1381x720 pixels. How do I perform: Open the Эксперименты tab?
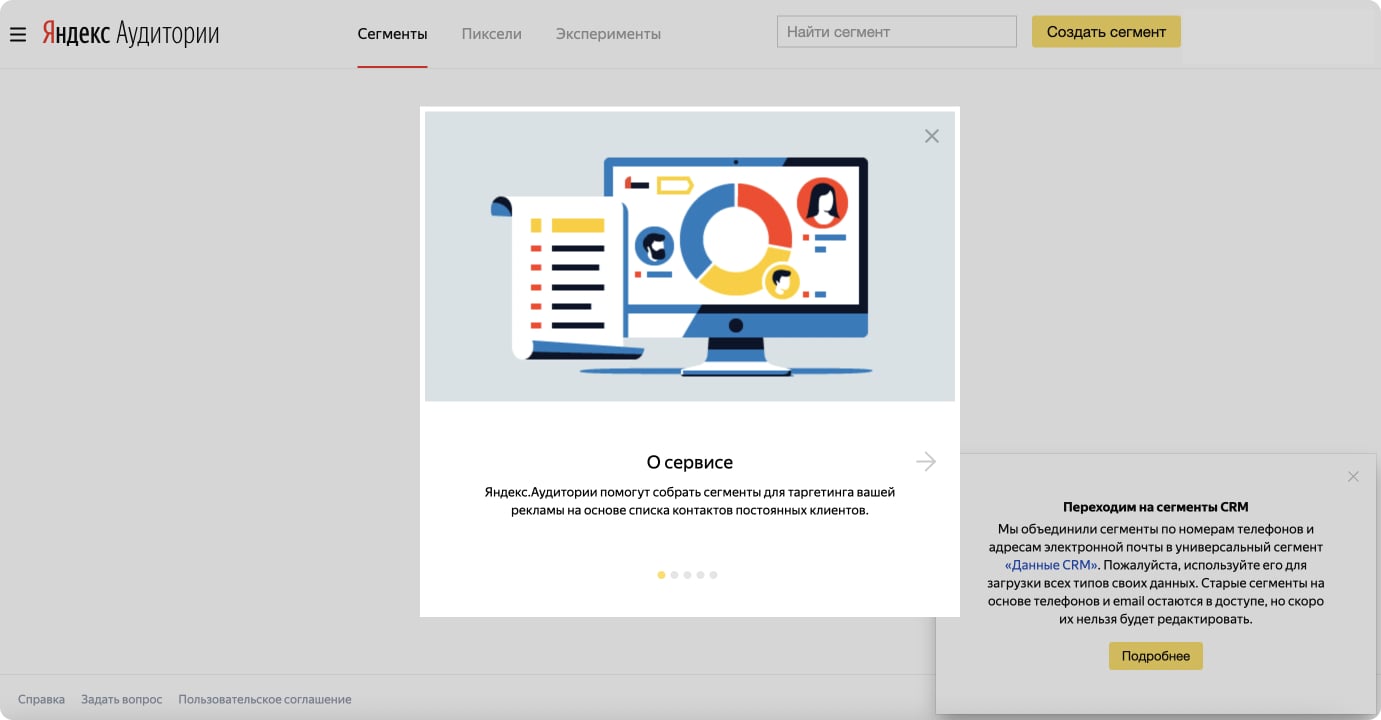[x=608, y=34]
